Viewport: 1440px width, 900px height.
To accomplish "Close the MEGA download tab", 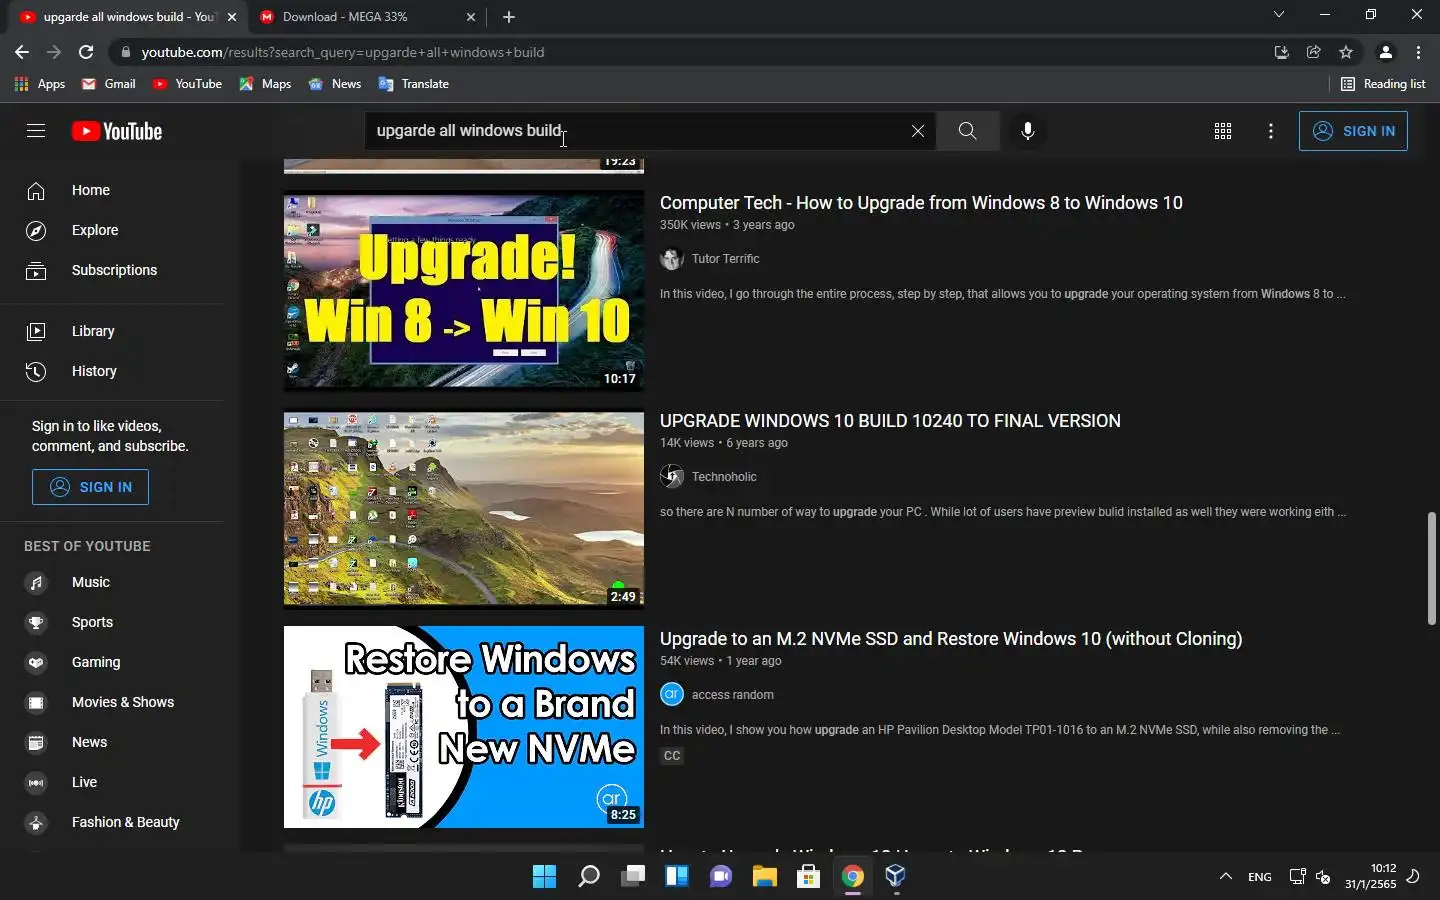I will coord(471,17).
